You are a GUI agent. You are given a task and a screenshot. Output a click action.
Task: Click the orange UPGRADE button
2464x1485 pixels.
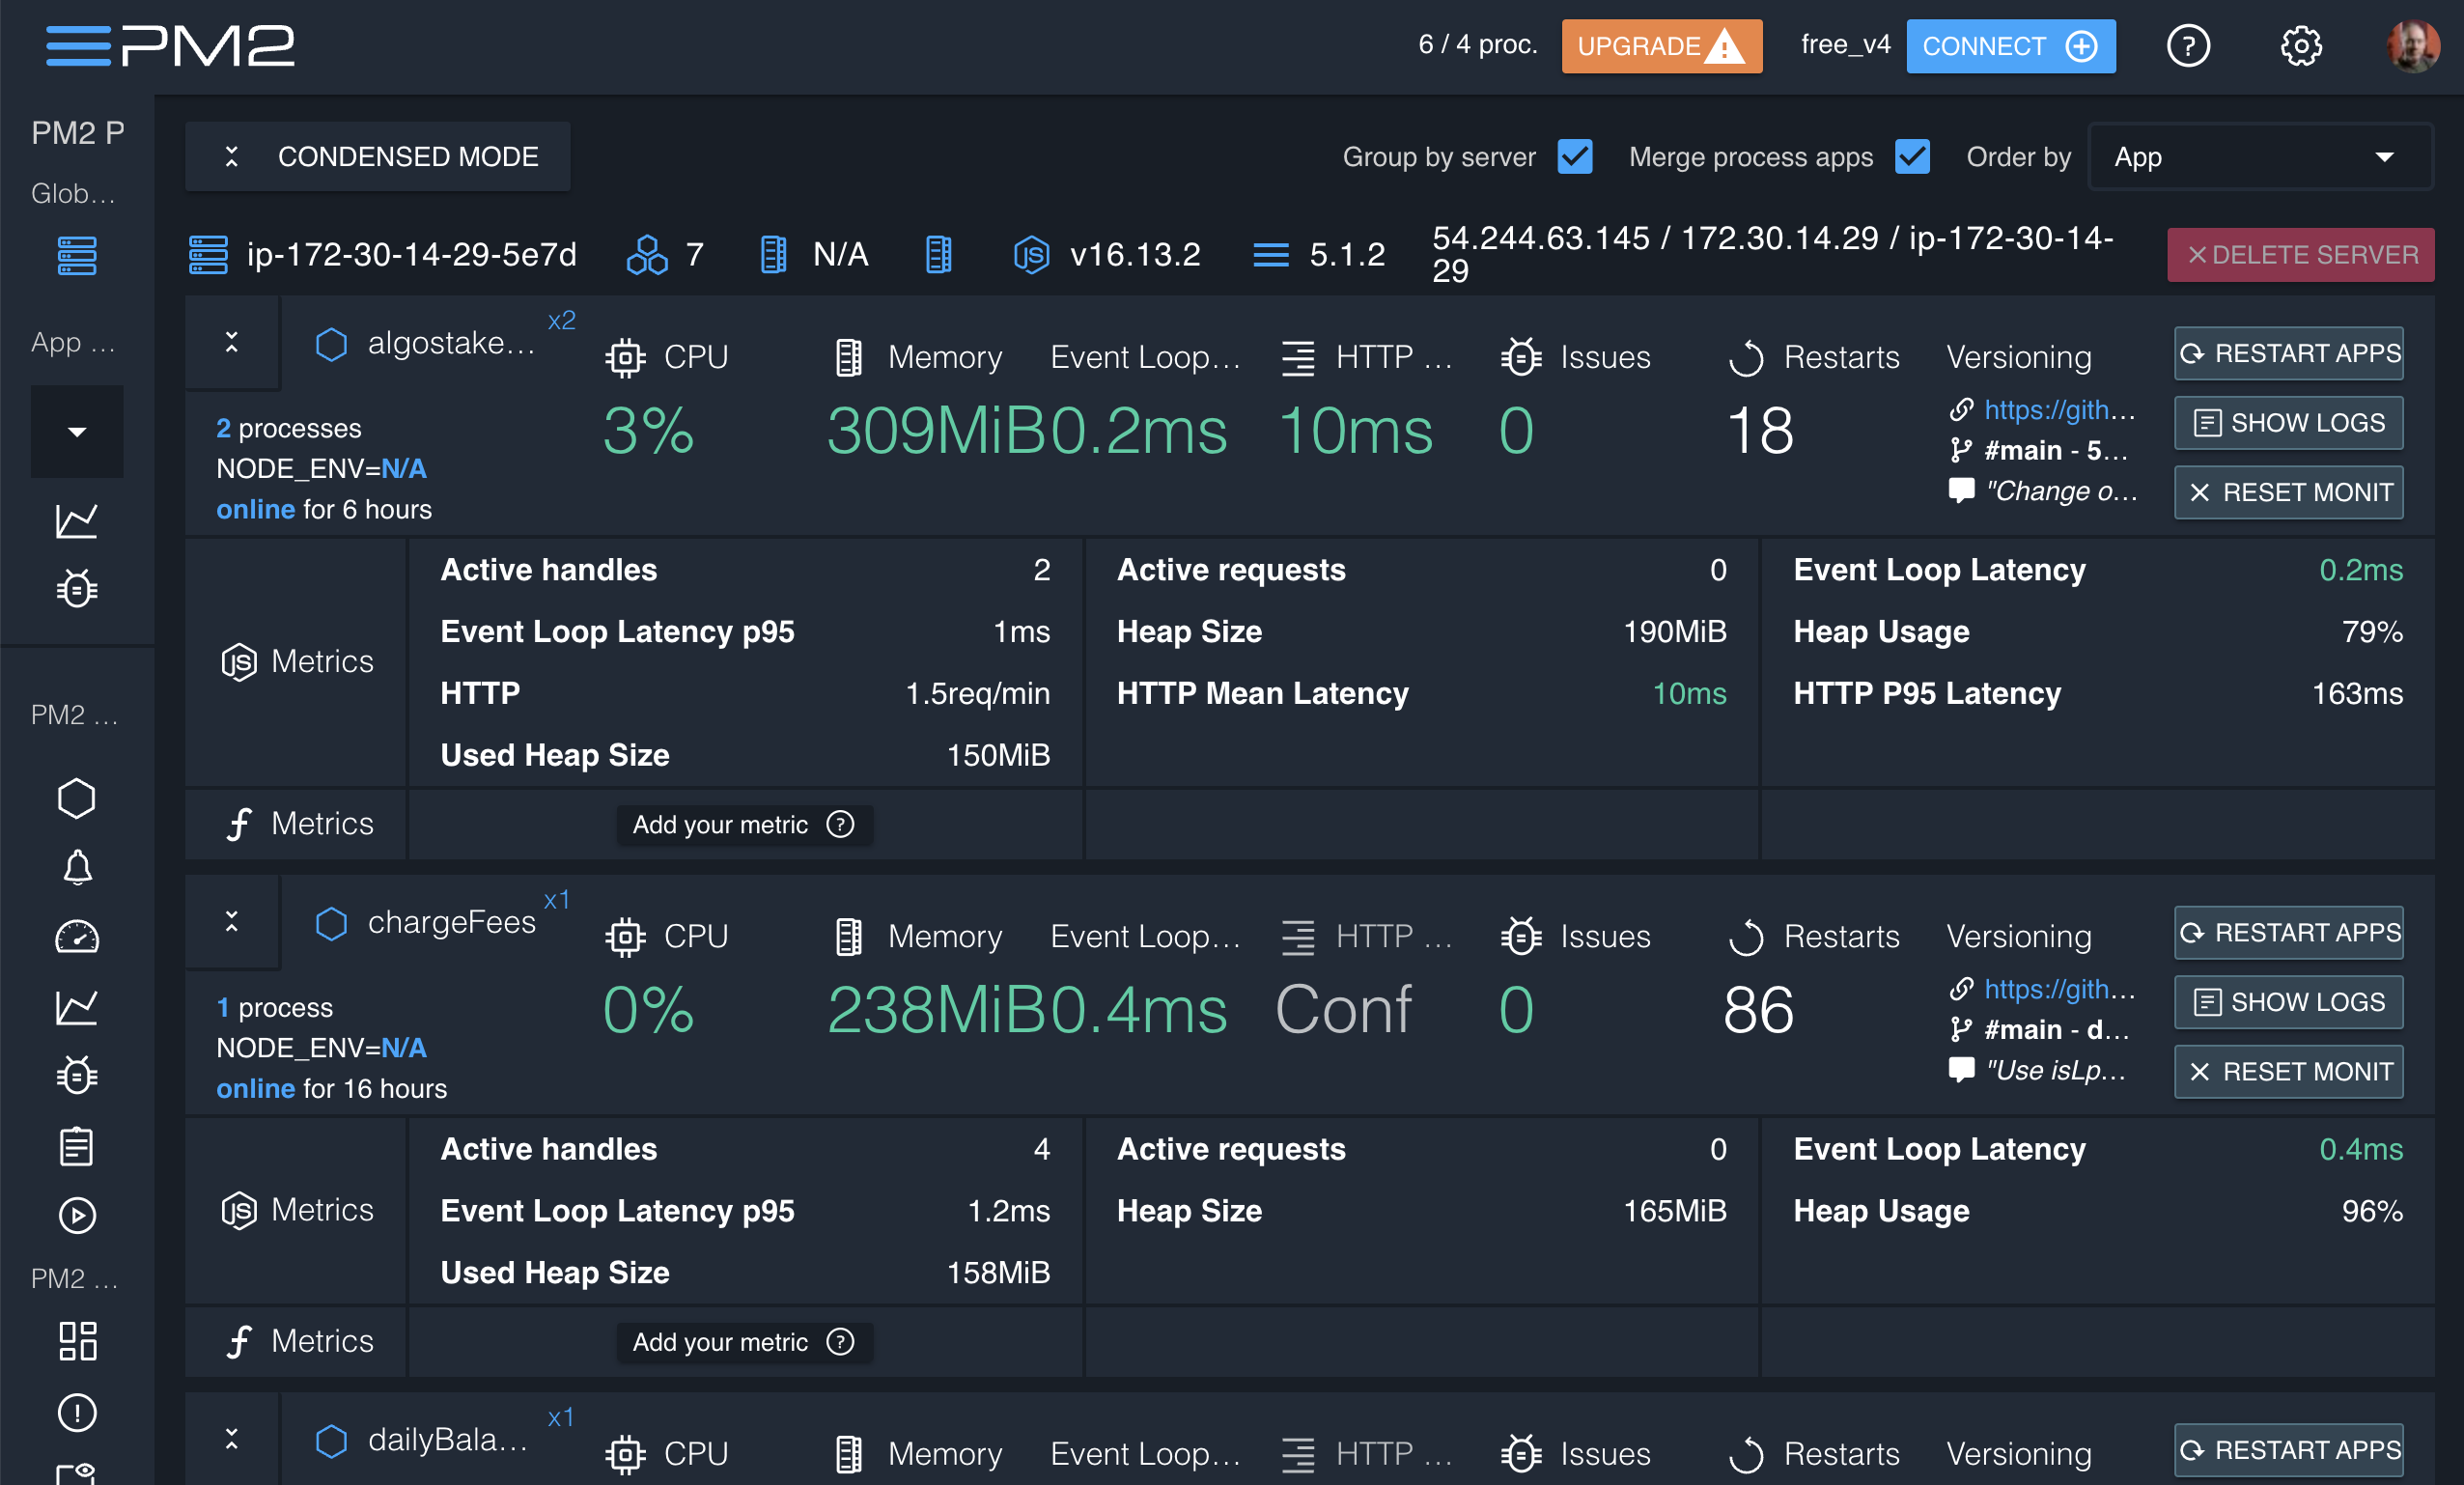[1661, 46]
